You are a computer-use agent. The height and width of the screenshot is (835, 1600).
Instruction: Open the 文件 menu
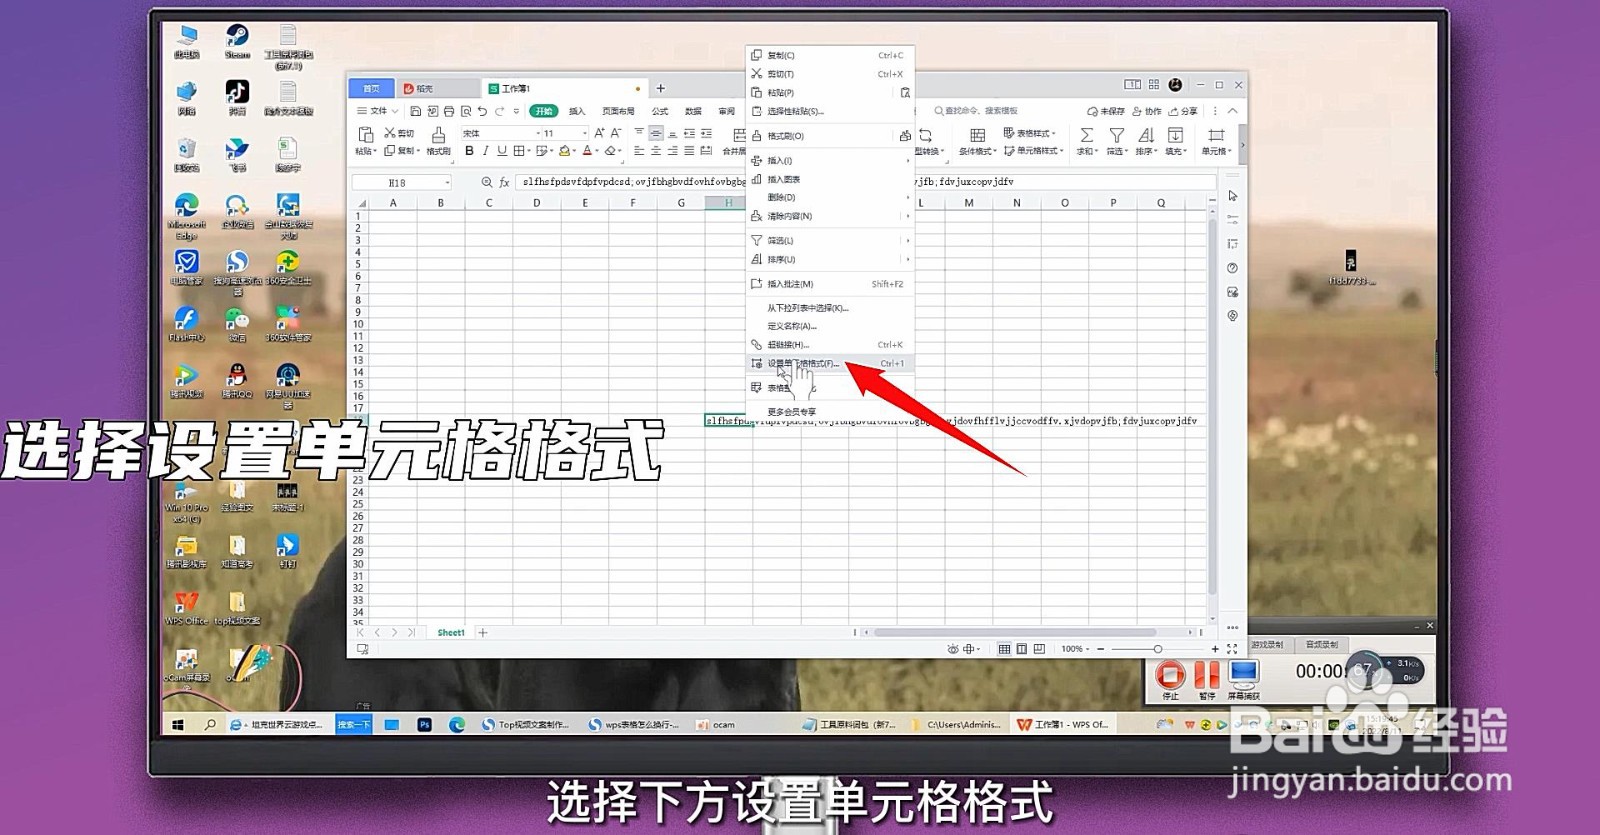(379, 111)
